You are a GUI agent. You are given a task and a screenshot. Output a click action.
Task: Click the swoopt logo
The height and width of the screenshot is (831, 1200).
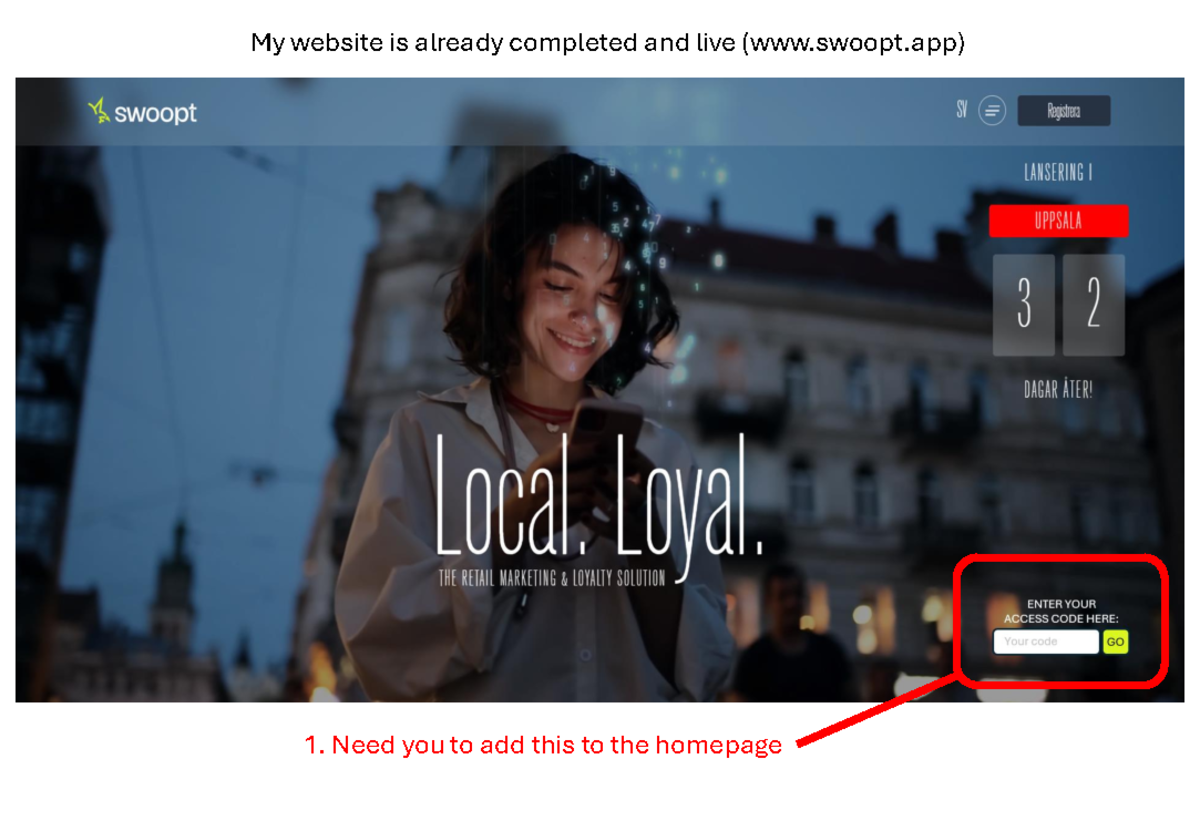pos(142,112)
